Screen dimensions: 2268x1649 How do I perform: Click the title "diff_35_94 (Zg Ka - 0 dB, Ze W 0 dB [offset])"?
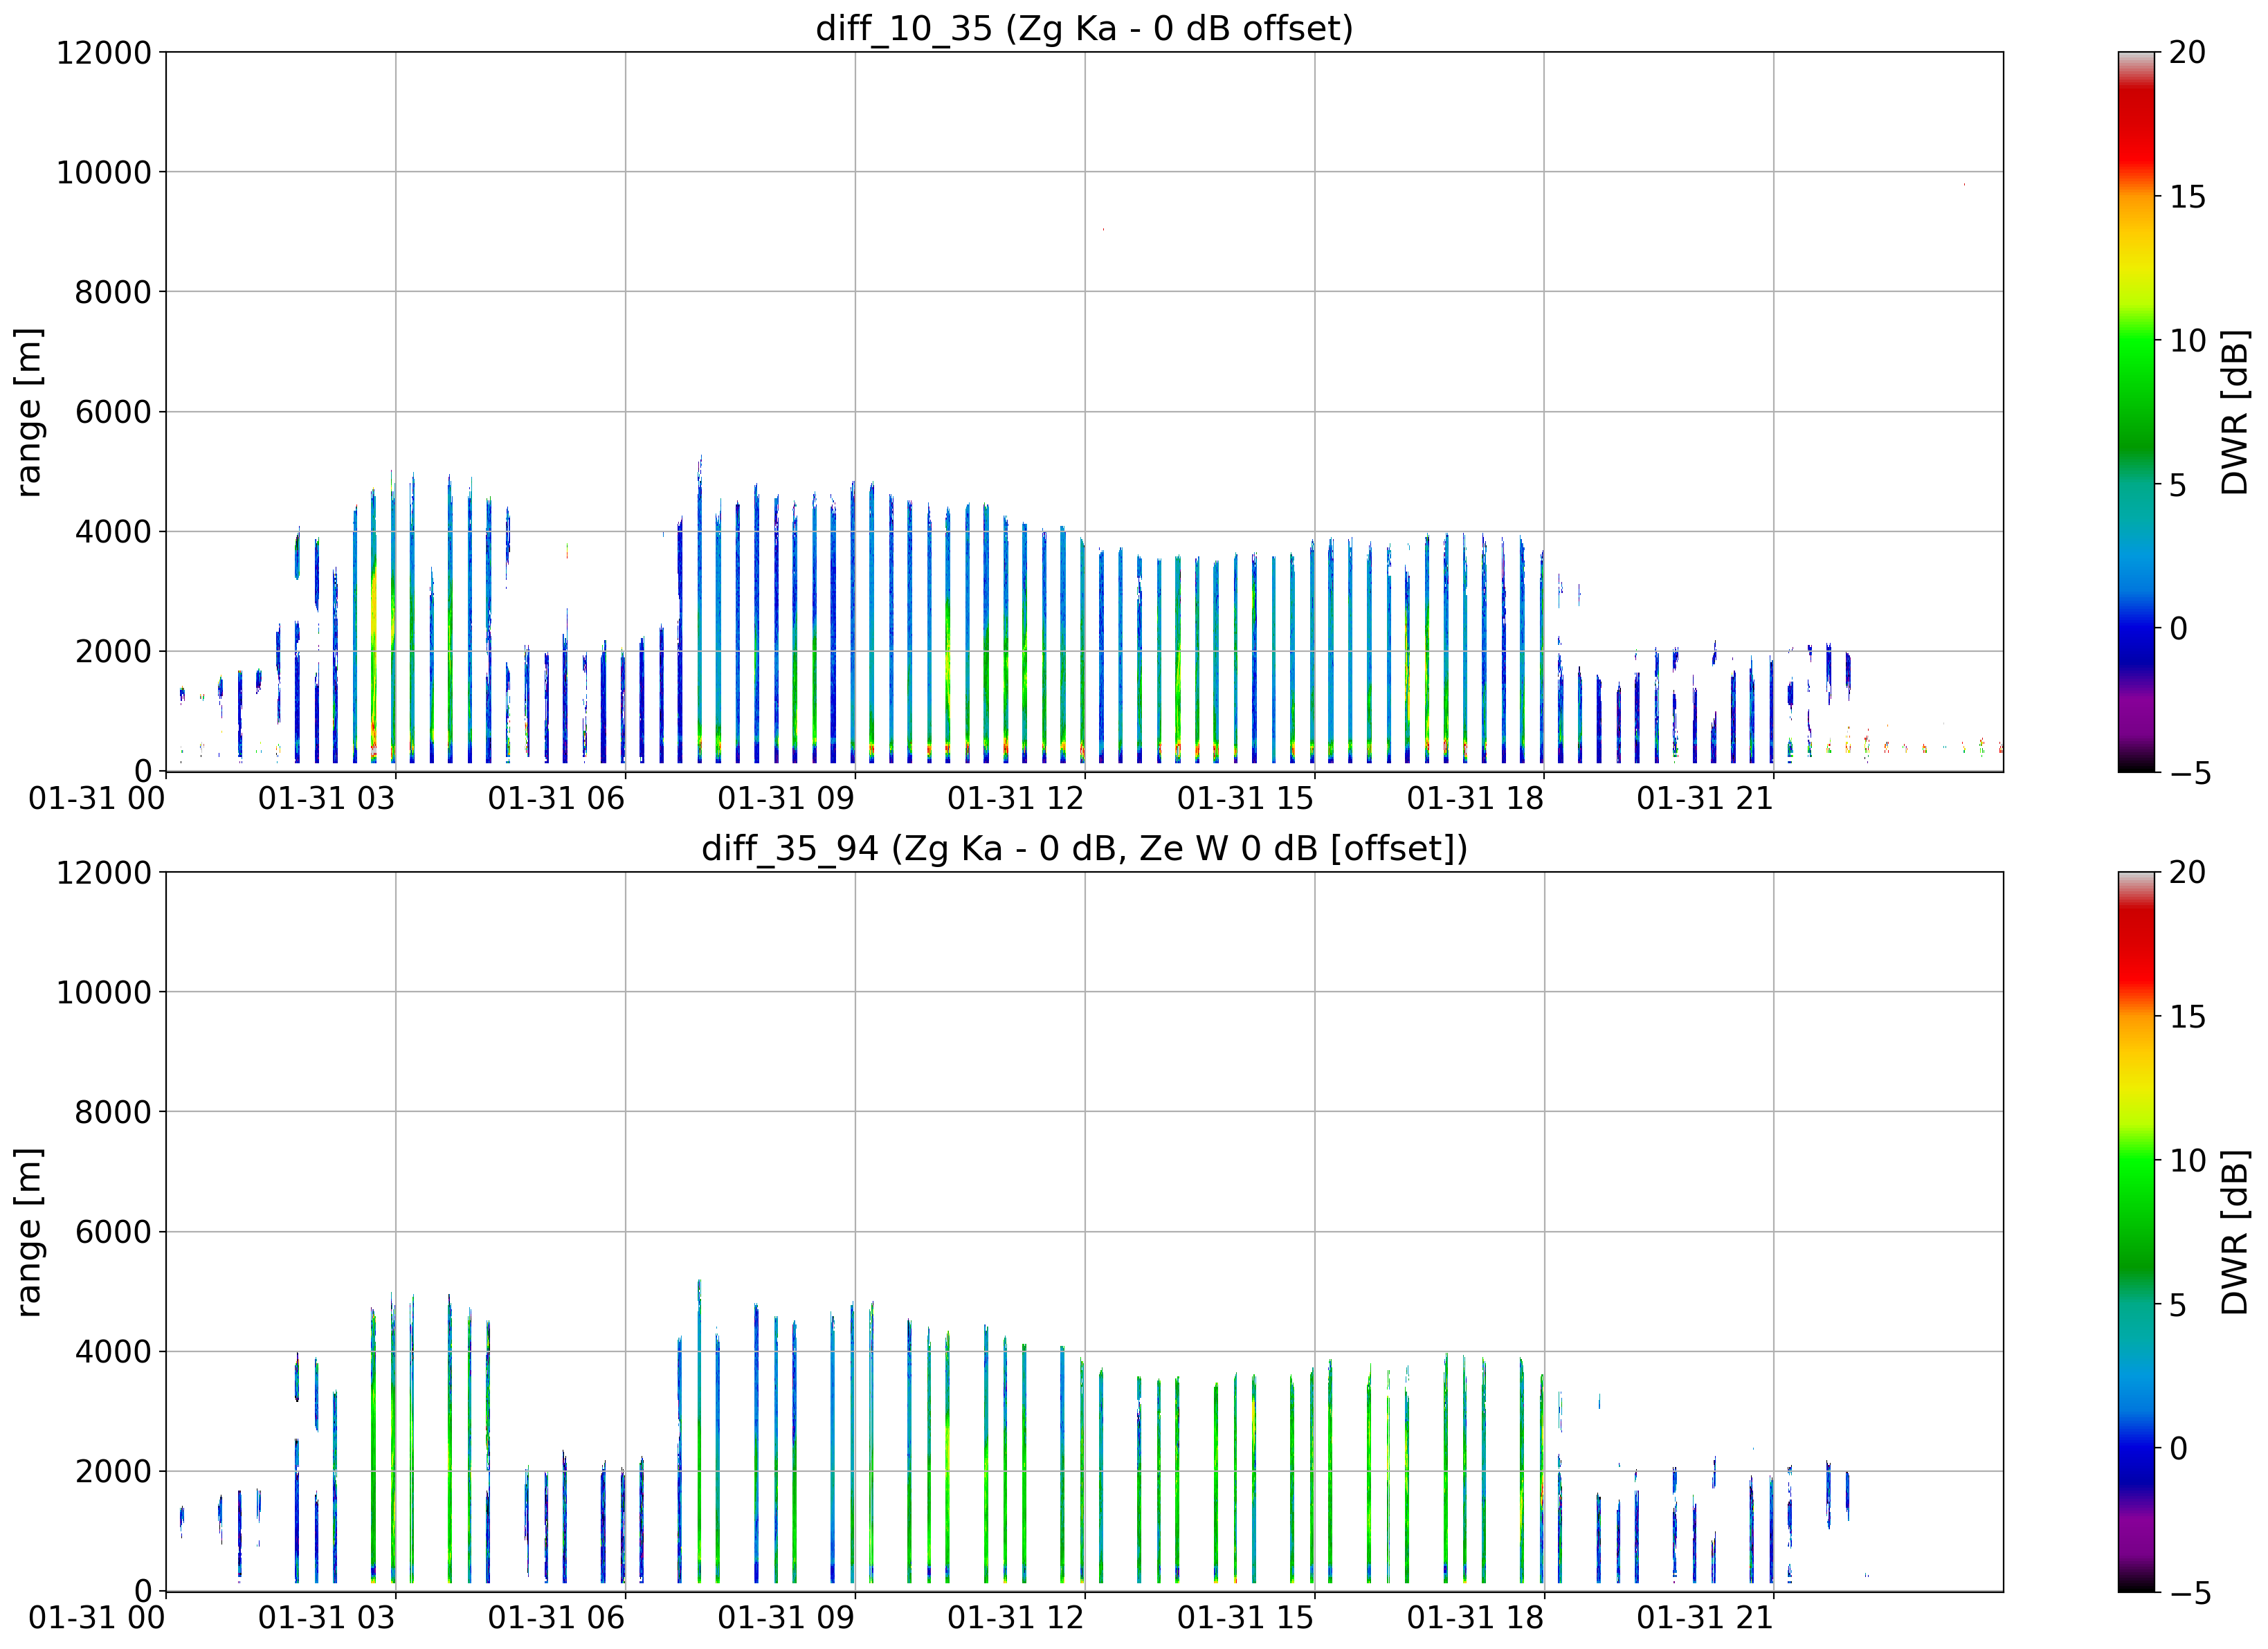point(1084,848)
